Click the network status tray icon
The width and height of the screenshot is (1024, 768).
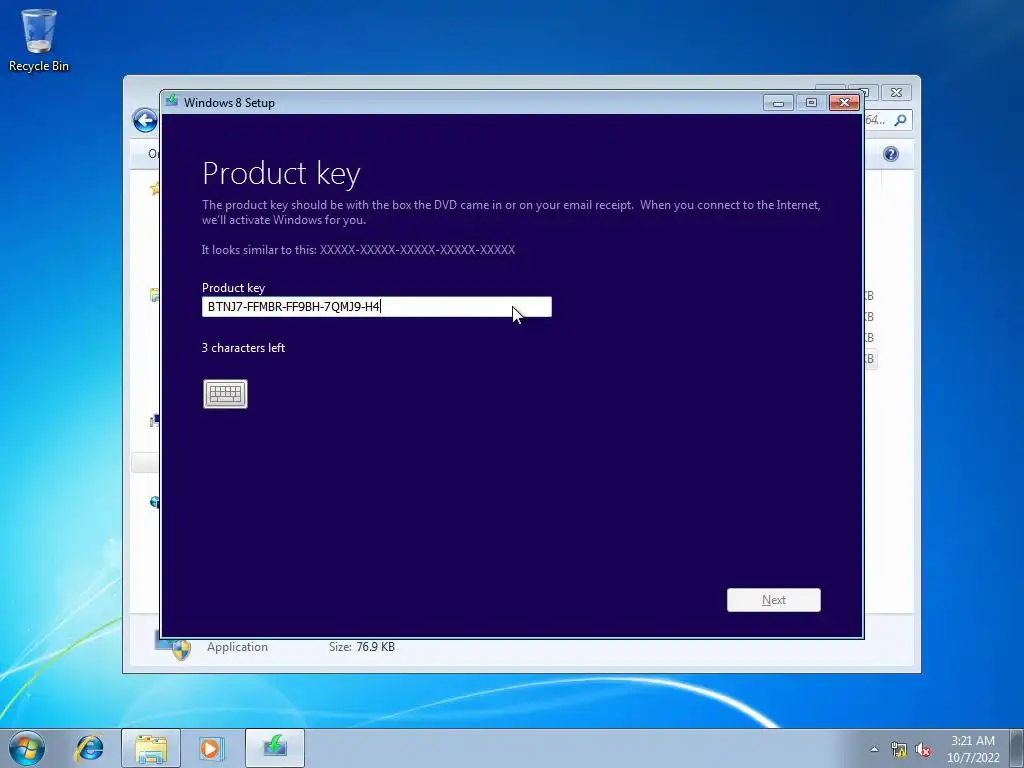tap(899, 750)
